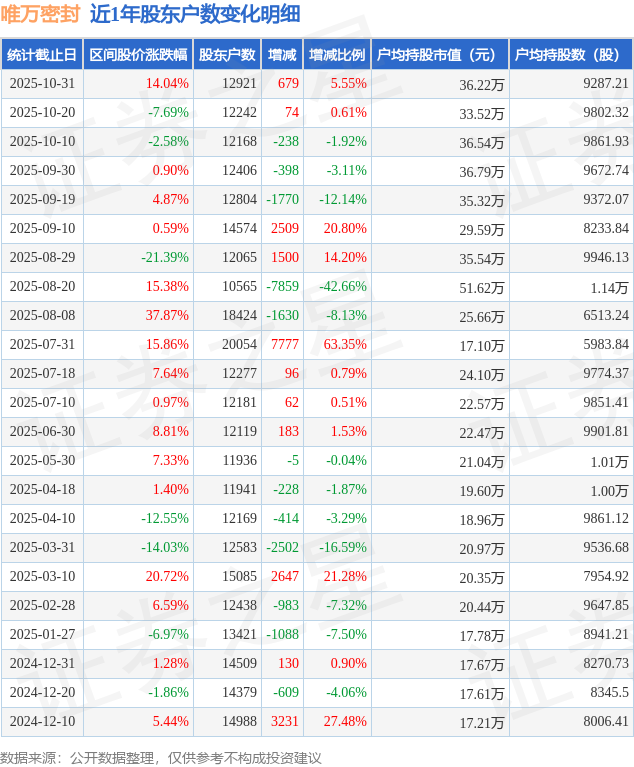Viewport: 634px width, 767px height.
Task: Click the 增减 column header
Action: coord(282,55)
